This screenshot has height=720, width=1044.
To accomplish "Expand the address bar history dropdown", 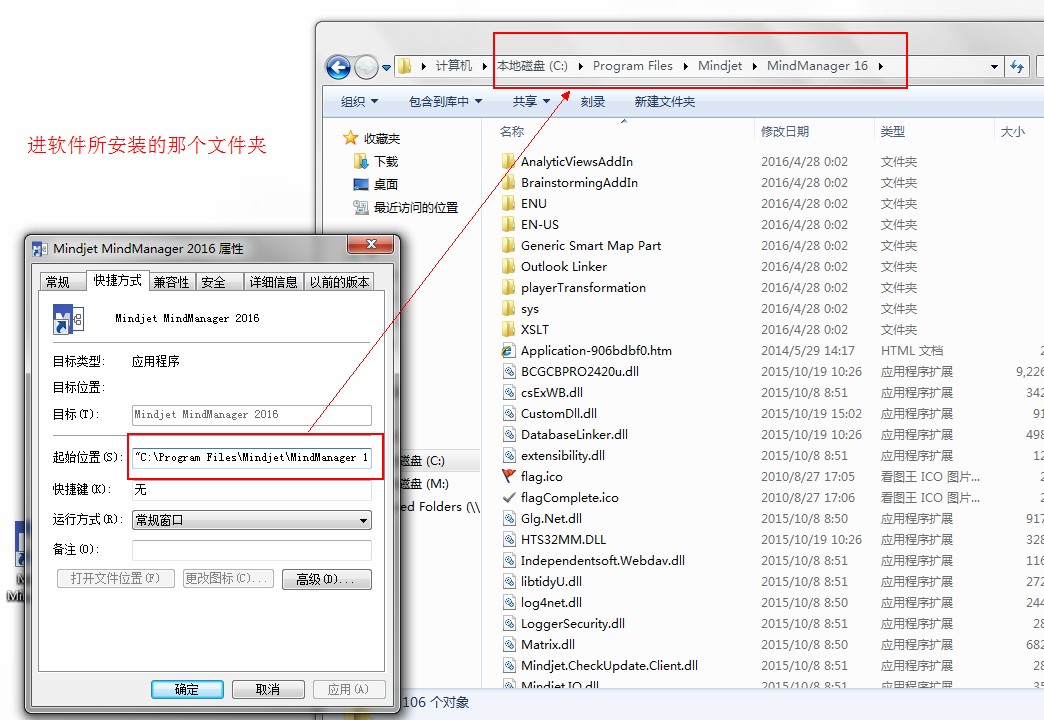I will tap(994, 67).
